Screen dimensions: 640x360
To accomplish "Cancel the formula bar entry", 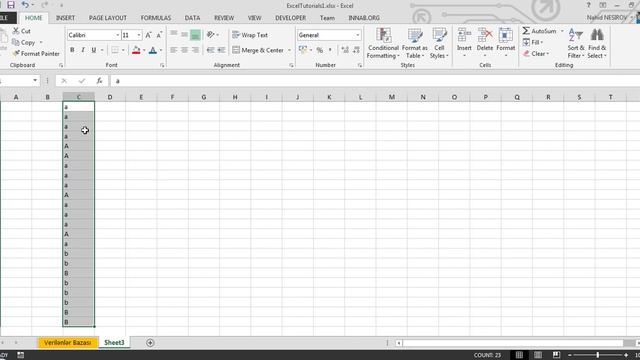I will click(64, 81).
